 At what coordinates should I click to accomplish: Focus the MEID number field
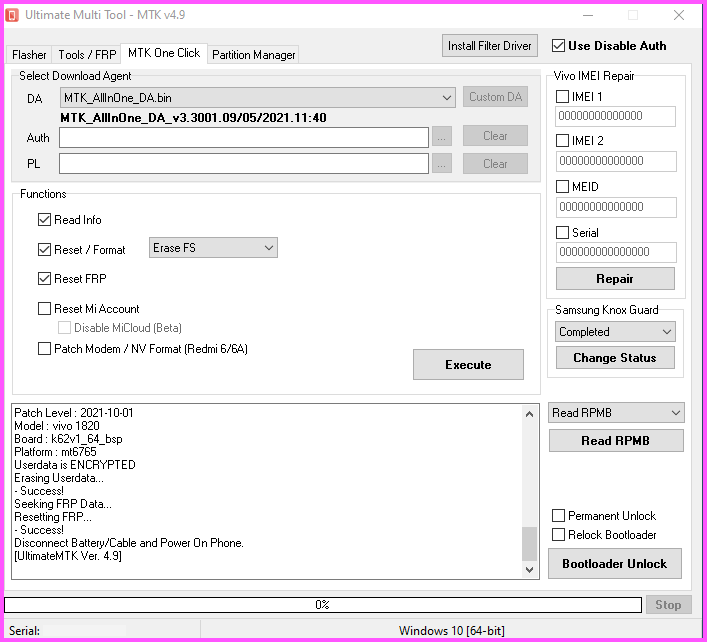[x=616, y=207]
